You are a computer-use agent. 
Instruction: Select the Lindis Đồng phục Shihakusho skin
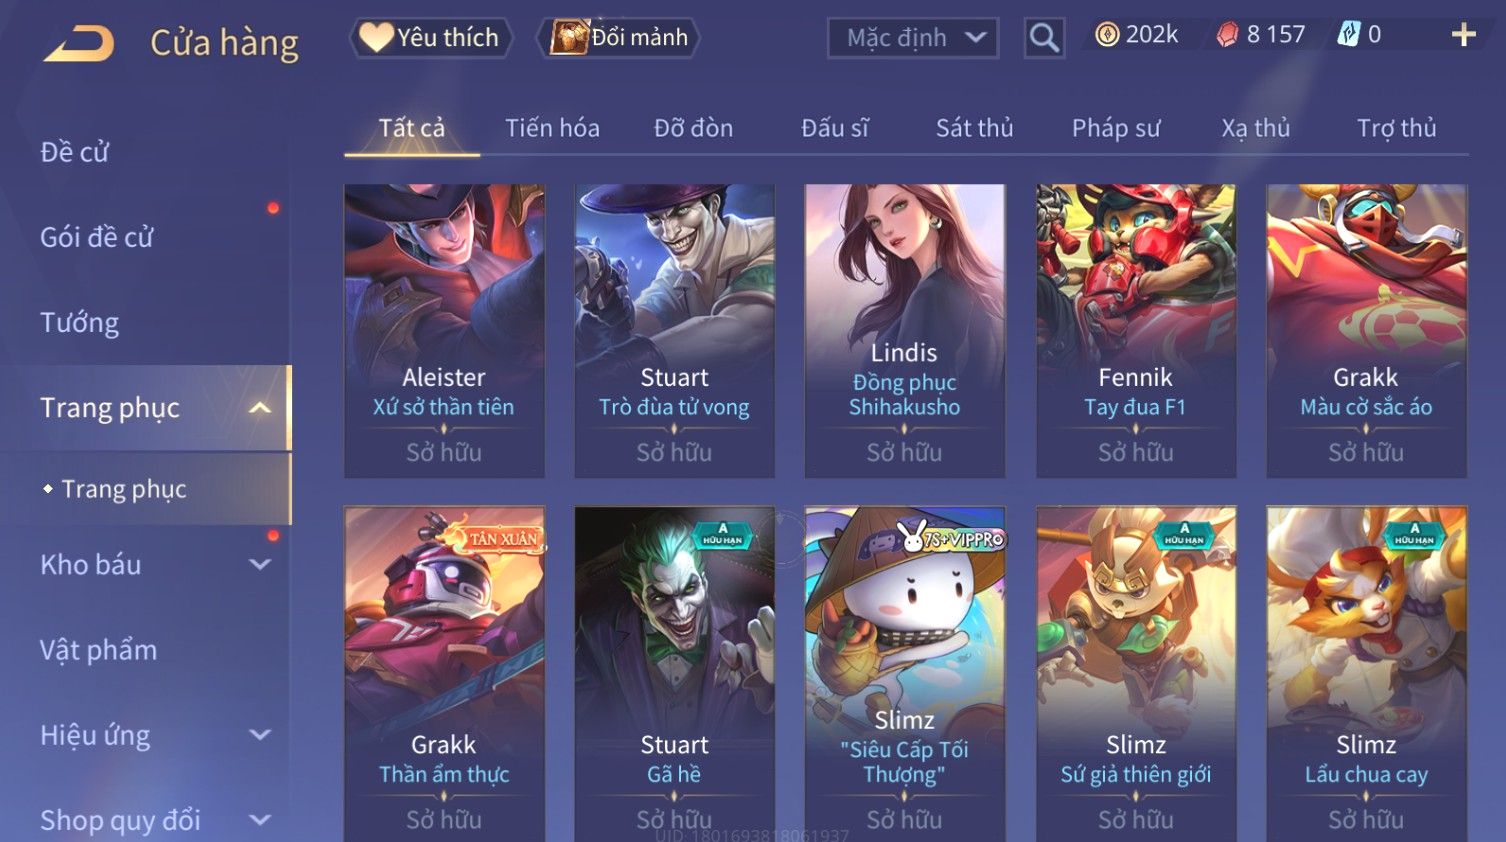[904, 330]
